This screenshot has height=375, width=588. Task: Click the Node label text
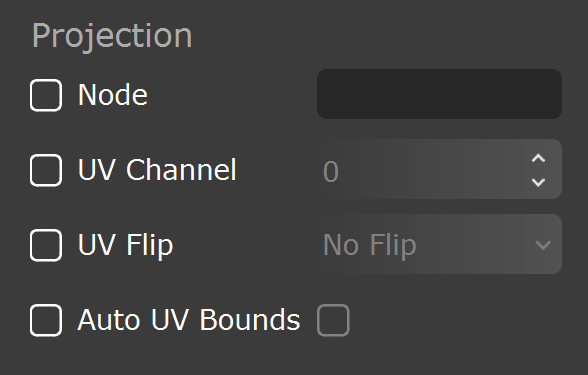[113, 95]
